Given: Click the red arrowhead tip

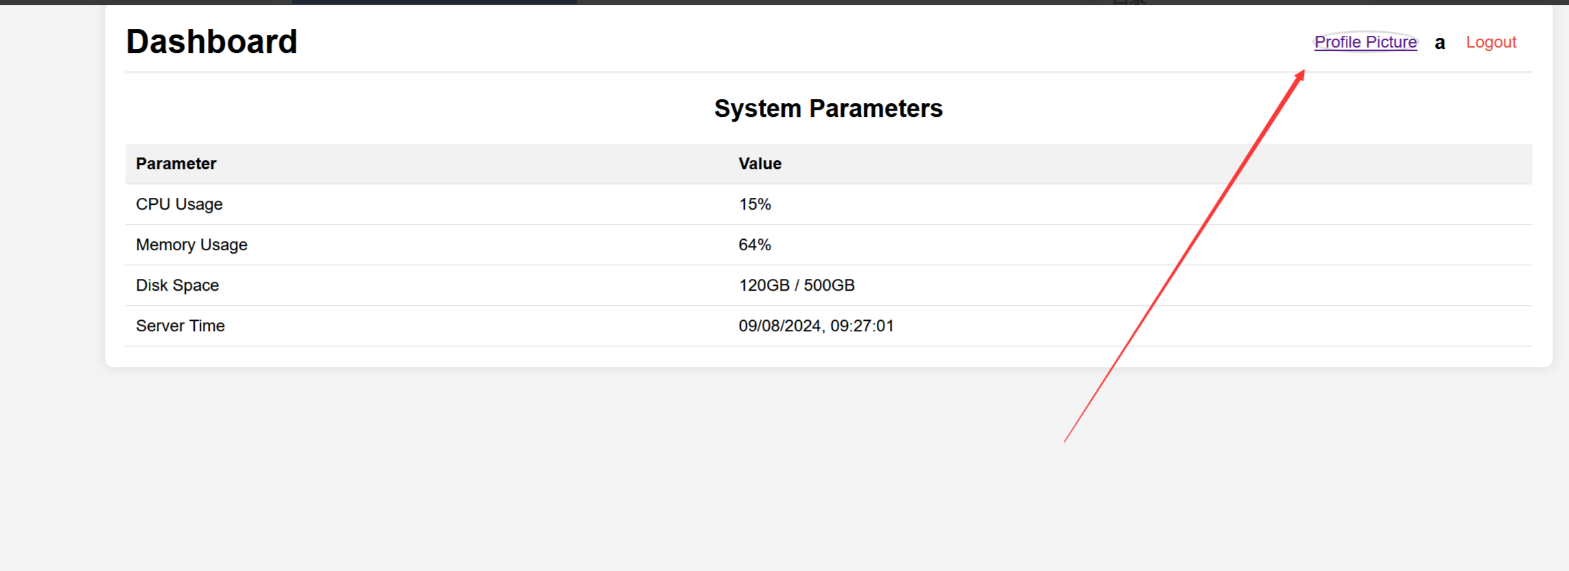Looking at the screenshot, I should point(1302,73).
